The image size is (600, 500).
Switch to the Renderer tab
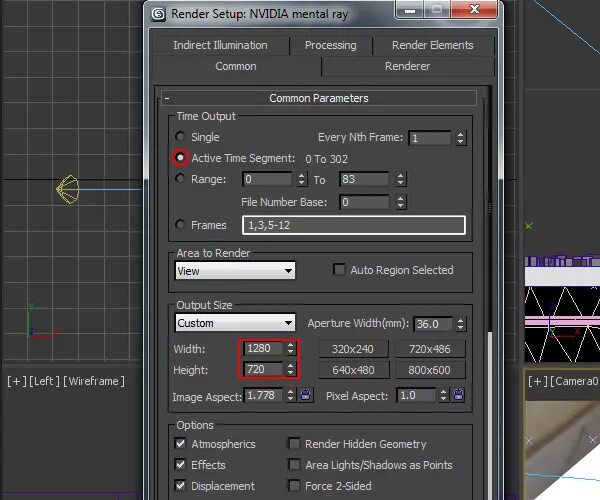(408, 66)
